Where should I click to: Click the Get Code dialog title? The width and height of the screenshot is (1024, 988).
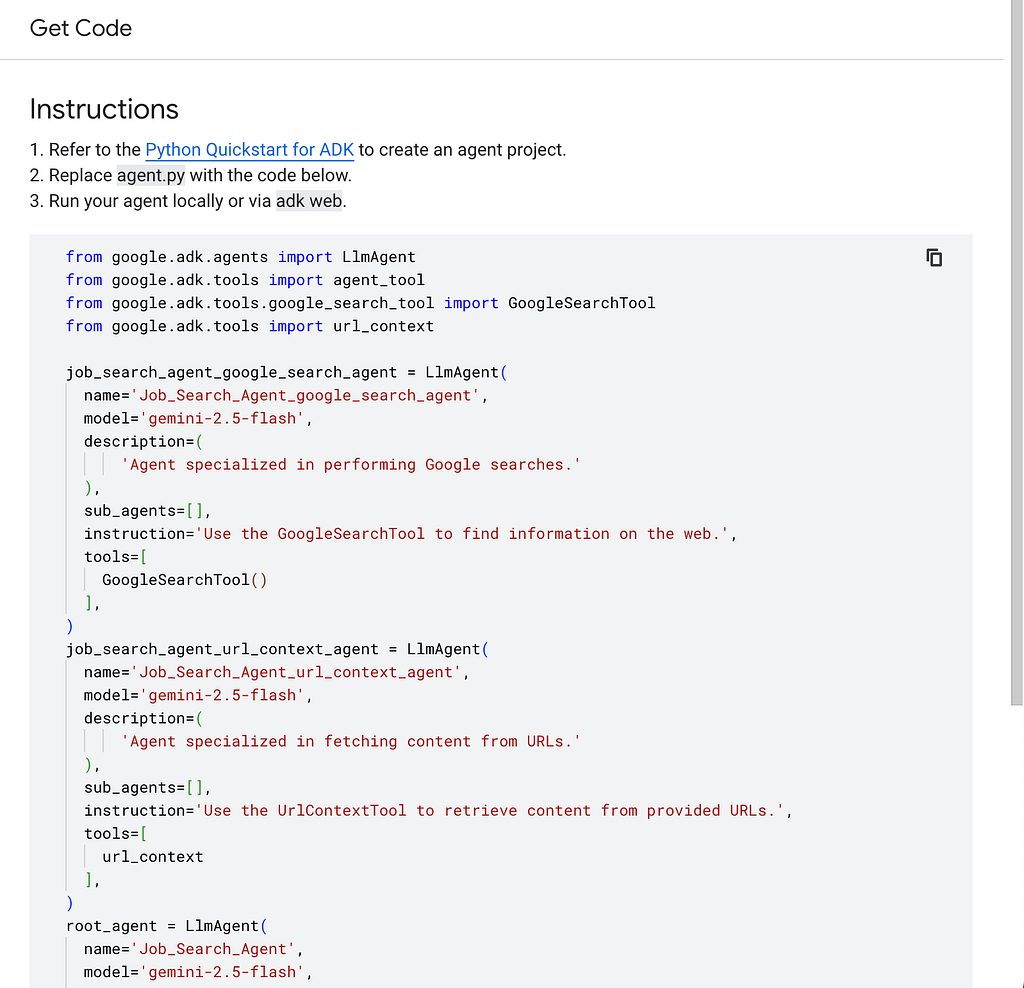(81, 28)
